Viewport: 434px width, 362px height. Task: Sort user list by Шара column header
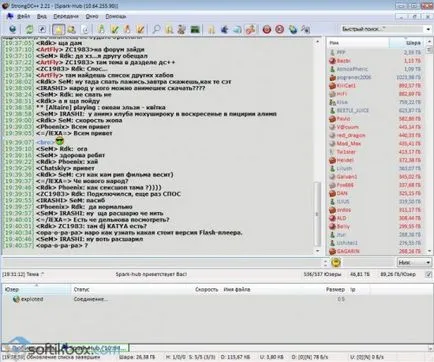407,43
